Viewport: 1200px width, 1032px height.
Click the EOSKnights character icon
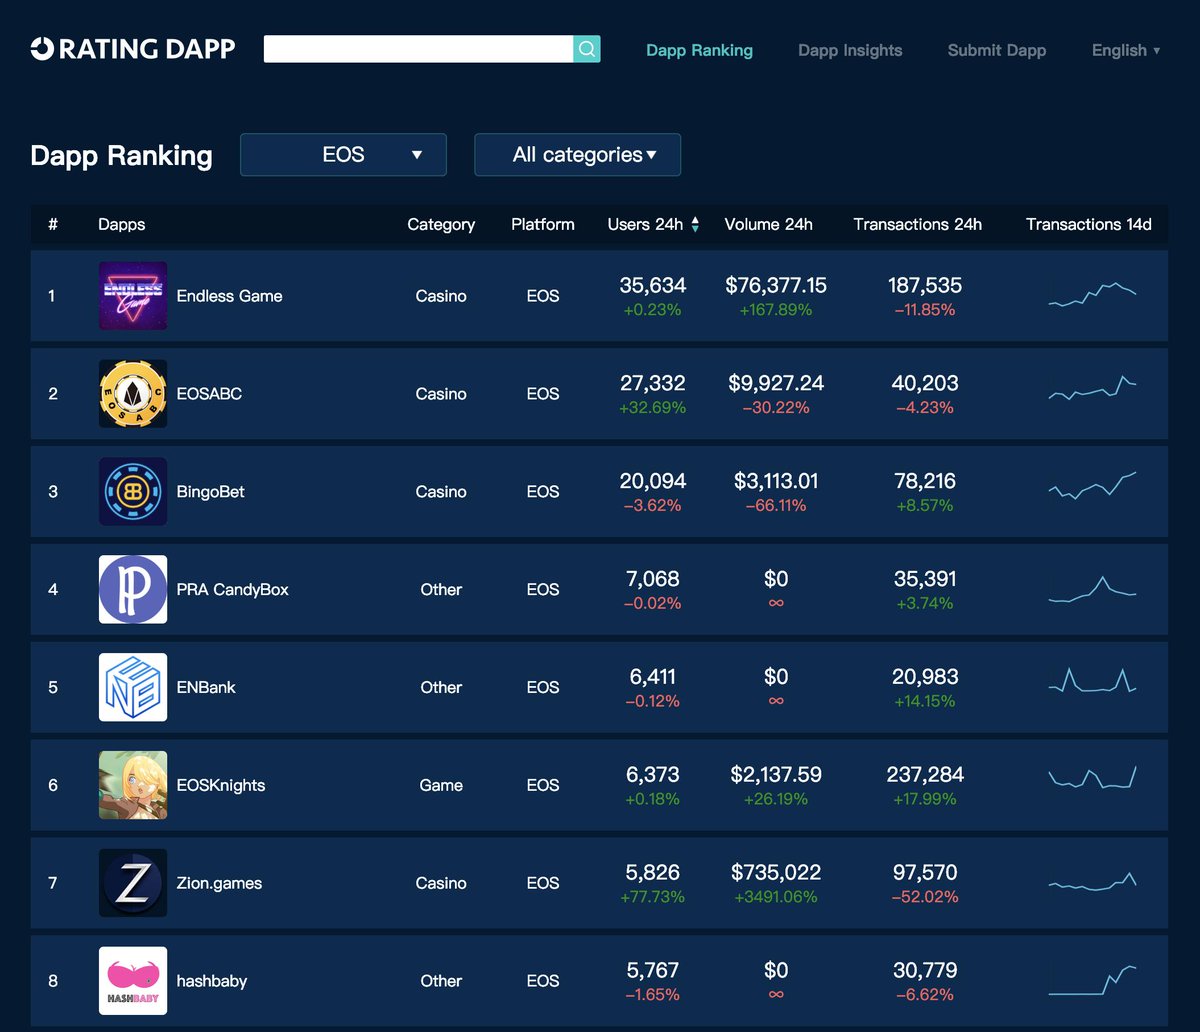[x=133, y=786]
